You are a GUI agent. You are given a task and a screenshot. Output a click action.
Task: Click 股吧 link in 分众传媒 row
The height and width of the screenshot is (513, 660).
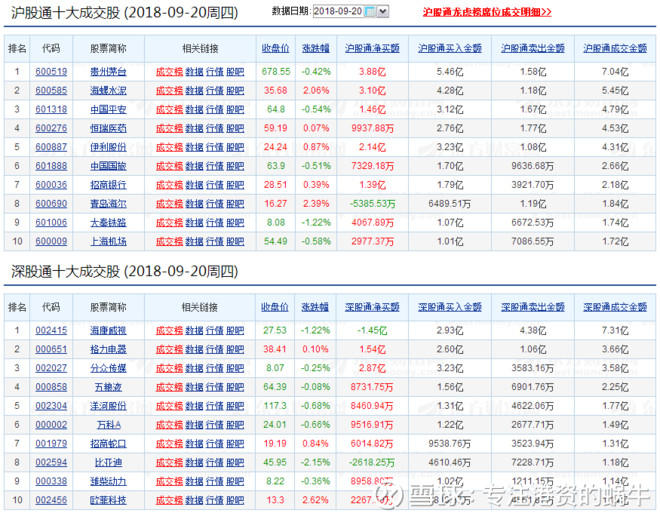[x=235, y=368]
